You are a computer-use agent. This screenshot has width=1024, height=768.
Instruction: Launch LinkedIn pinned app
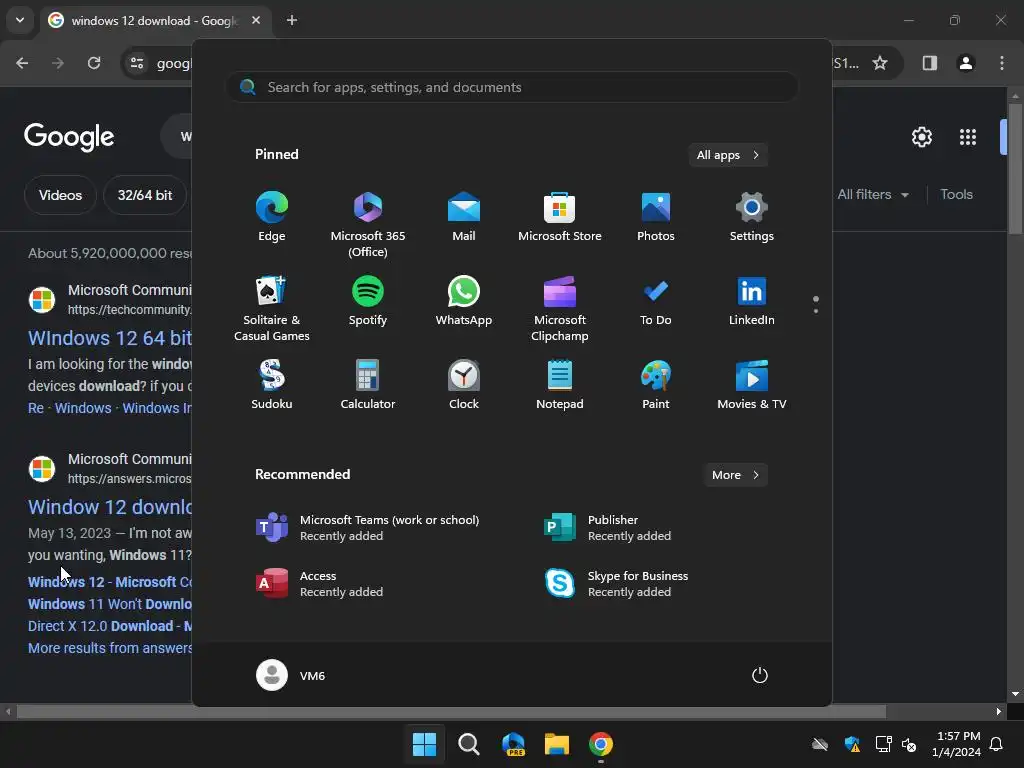coord(752,301)
